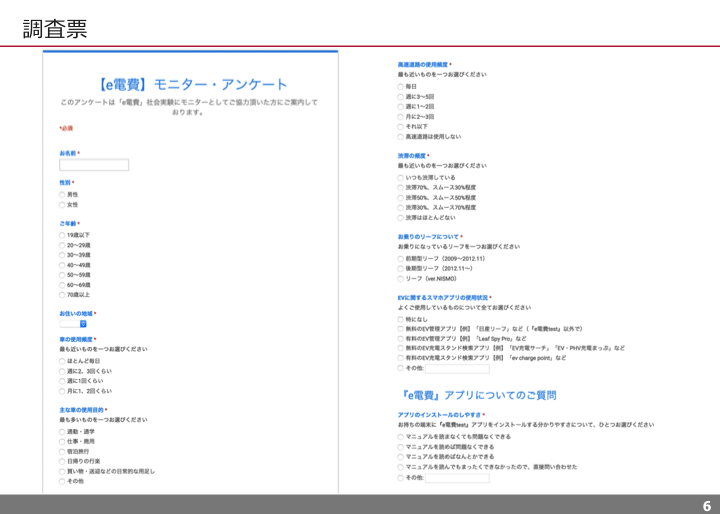Image resolution: width=720 pixels, height=514 pixels.
Task: Click その他 text field under インストールのしやすさ
Action: point(457,478)
